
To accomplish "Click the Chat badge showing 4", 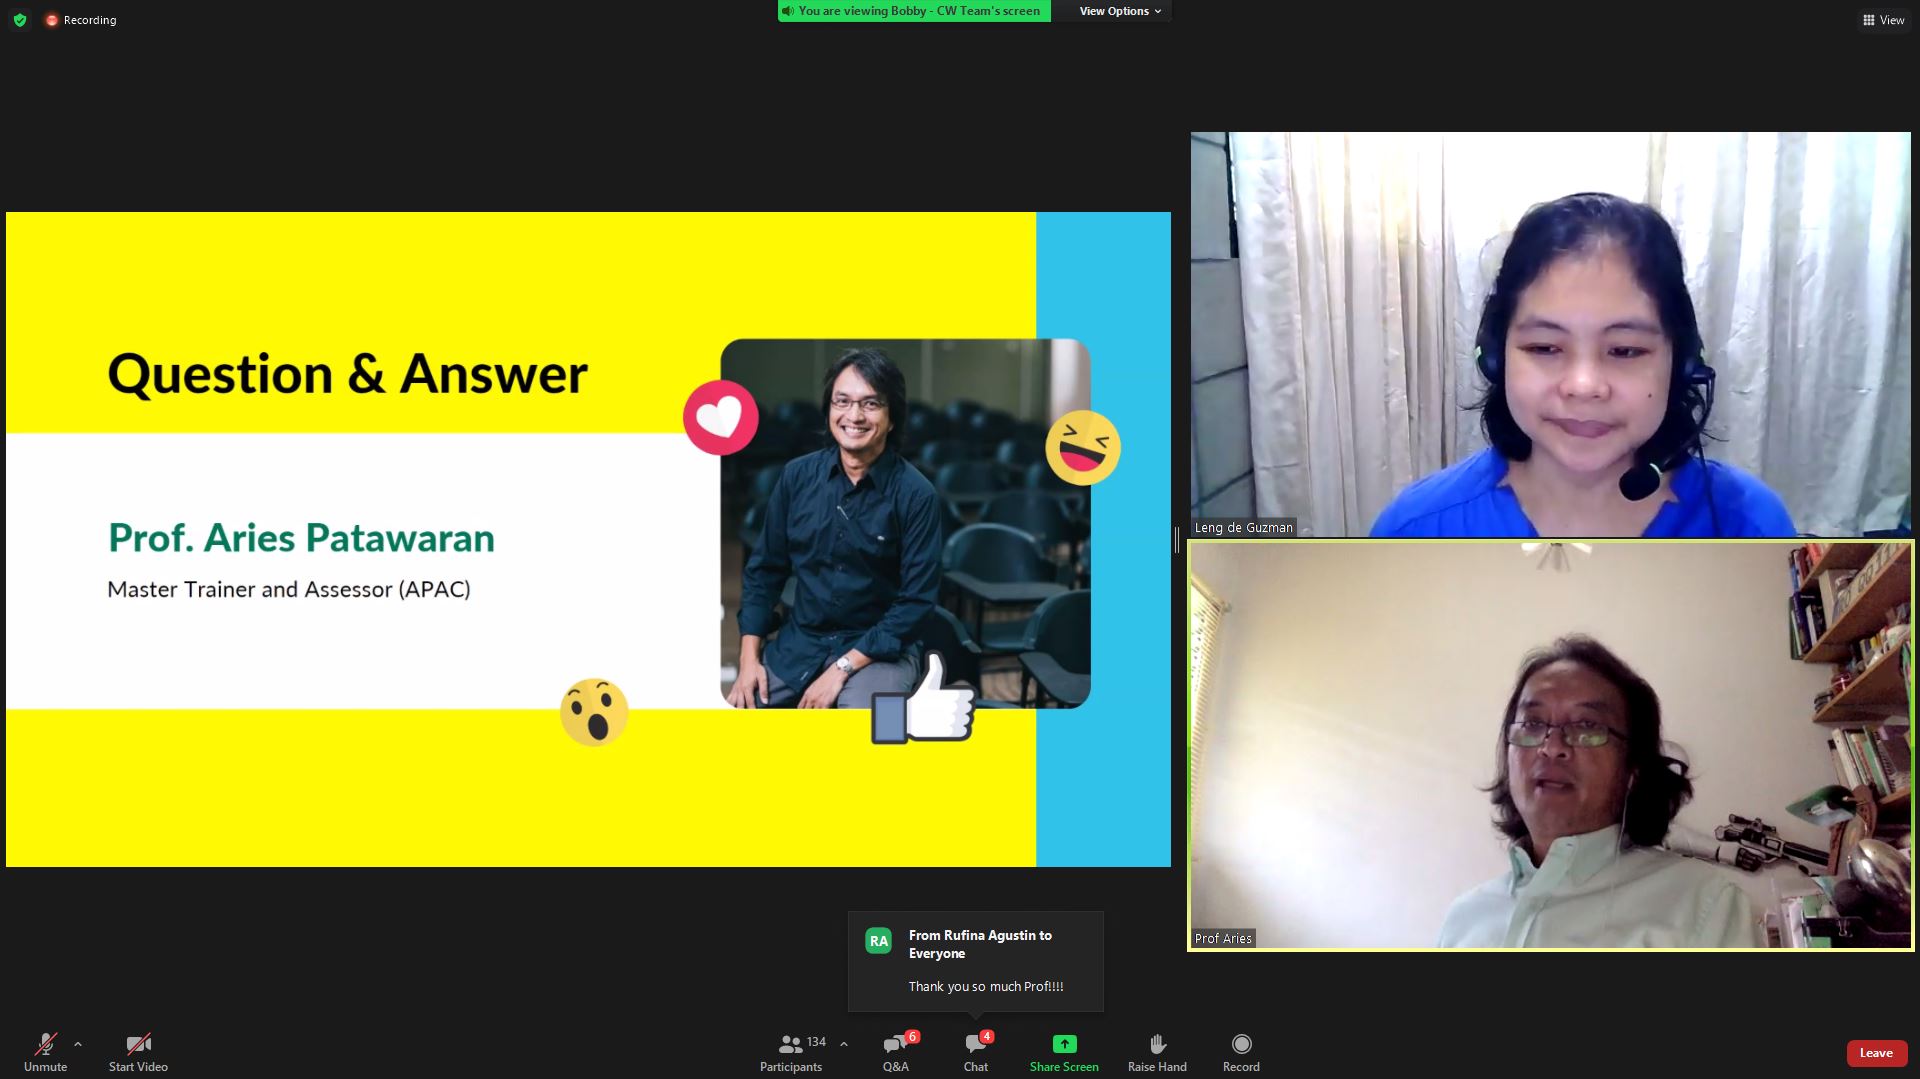I will (x=987, y=1037).
